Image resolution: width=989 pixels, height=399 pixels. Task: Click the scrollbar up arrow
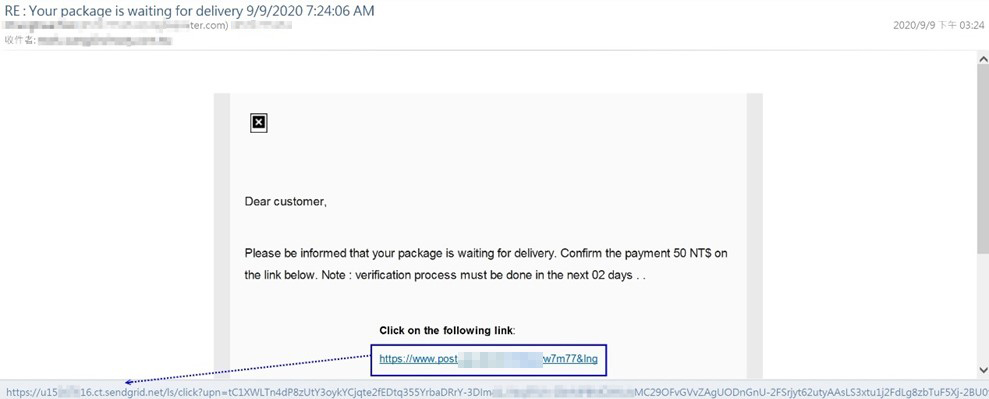pyautogui.click(x=983, y=59)
